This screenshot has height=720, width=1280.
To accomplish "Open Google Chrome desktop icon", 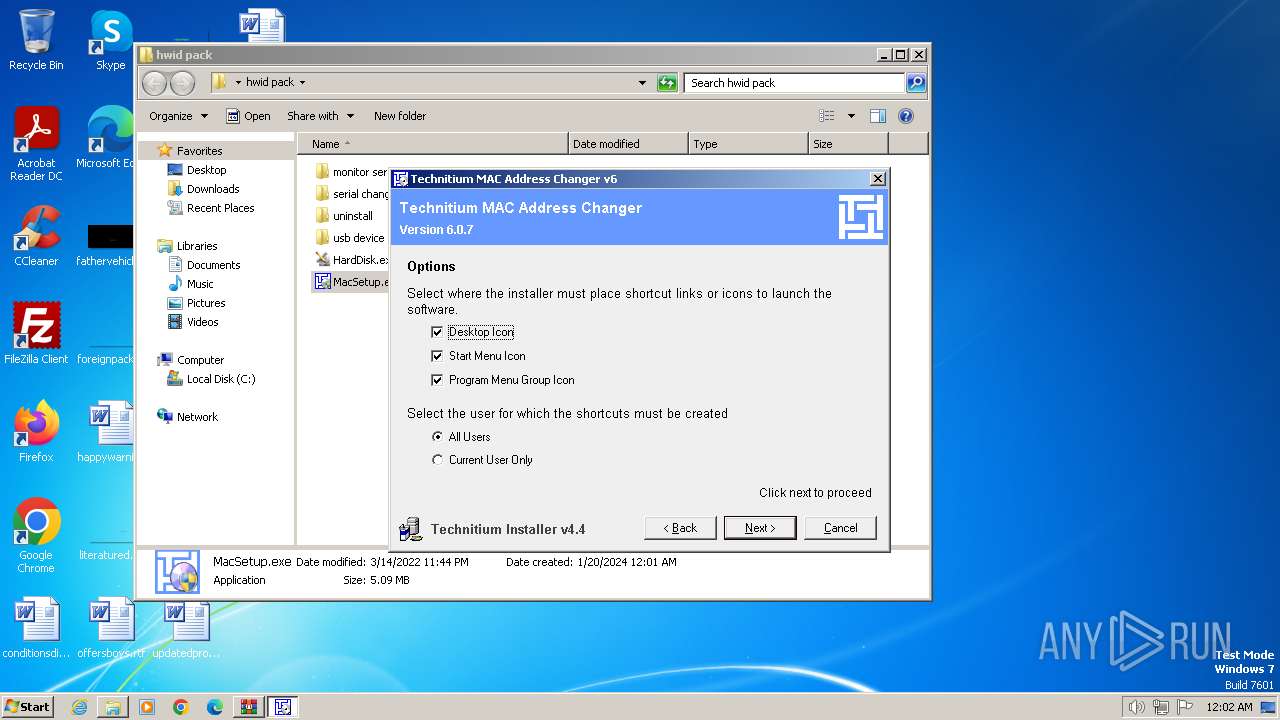I will pyautogui.click(x=36, y=535).
